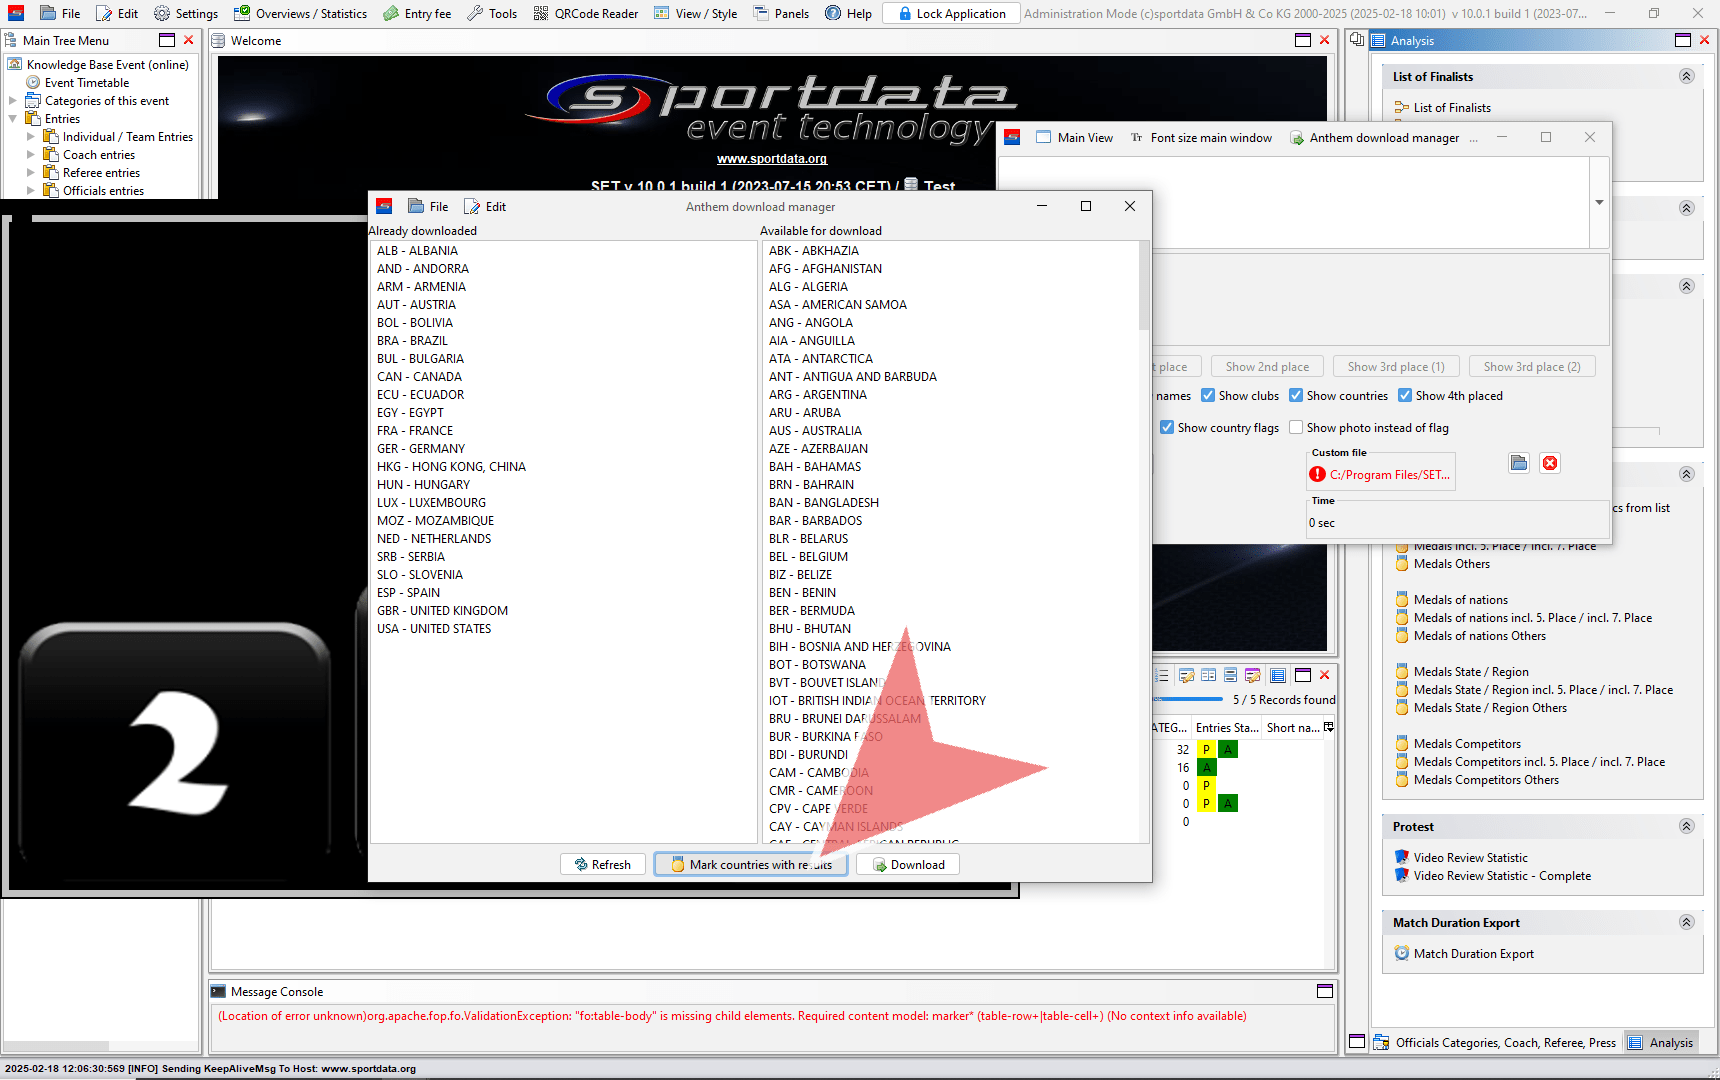Click the red delete custom file icon

point(1550,463)
